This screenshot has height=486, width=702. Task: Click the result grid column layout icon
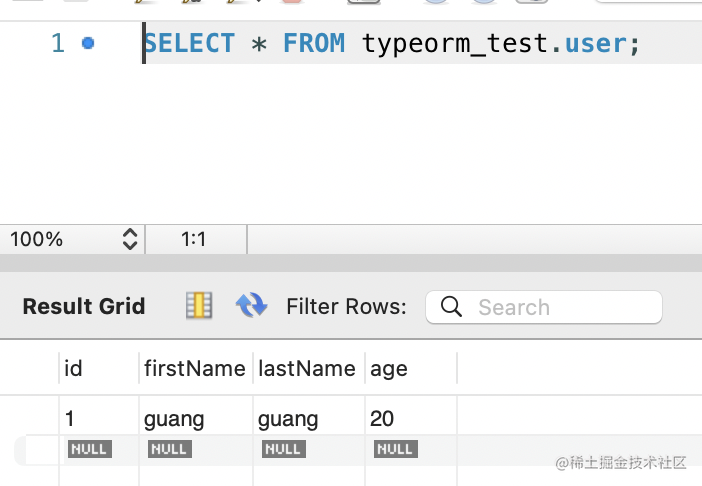click(x=199, y=306)
